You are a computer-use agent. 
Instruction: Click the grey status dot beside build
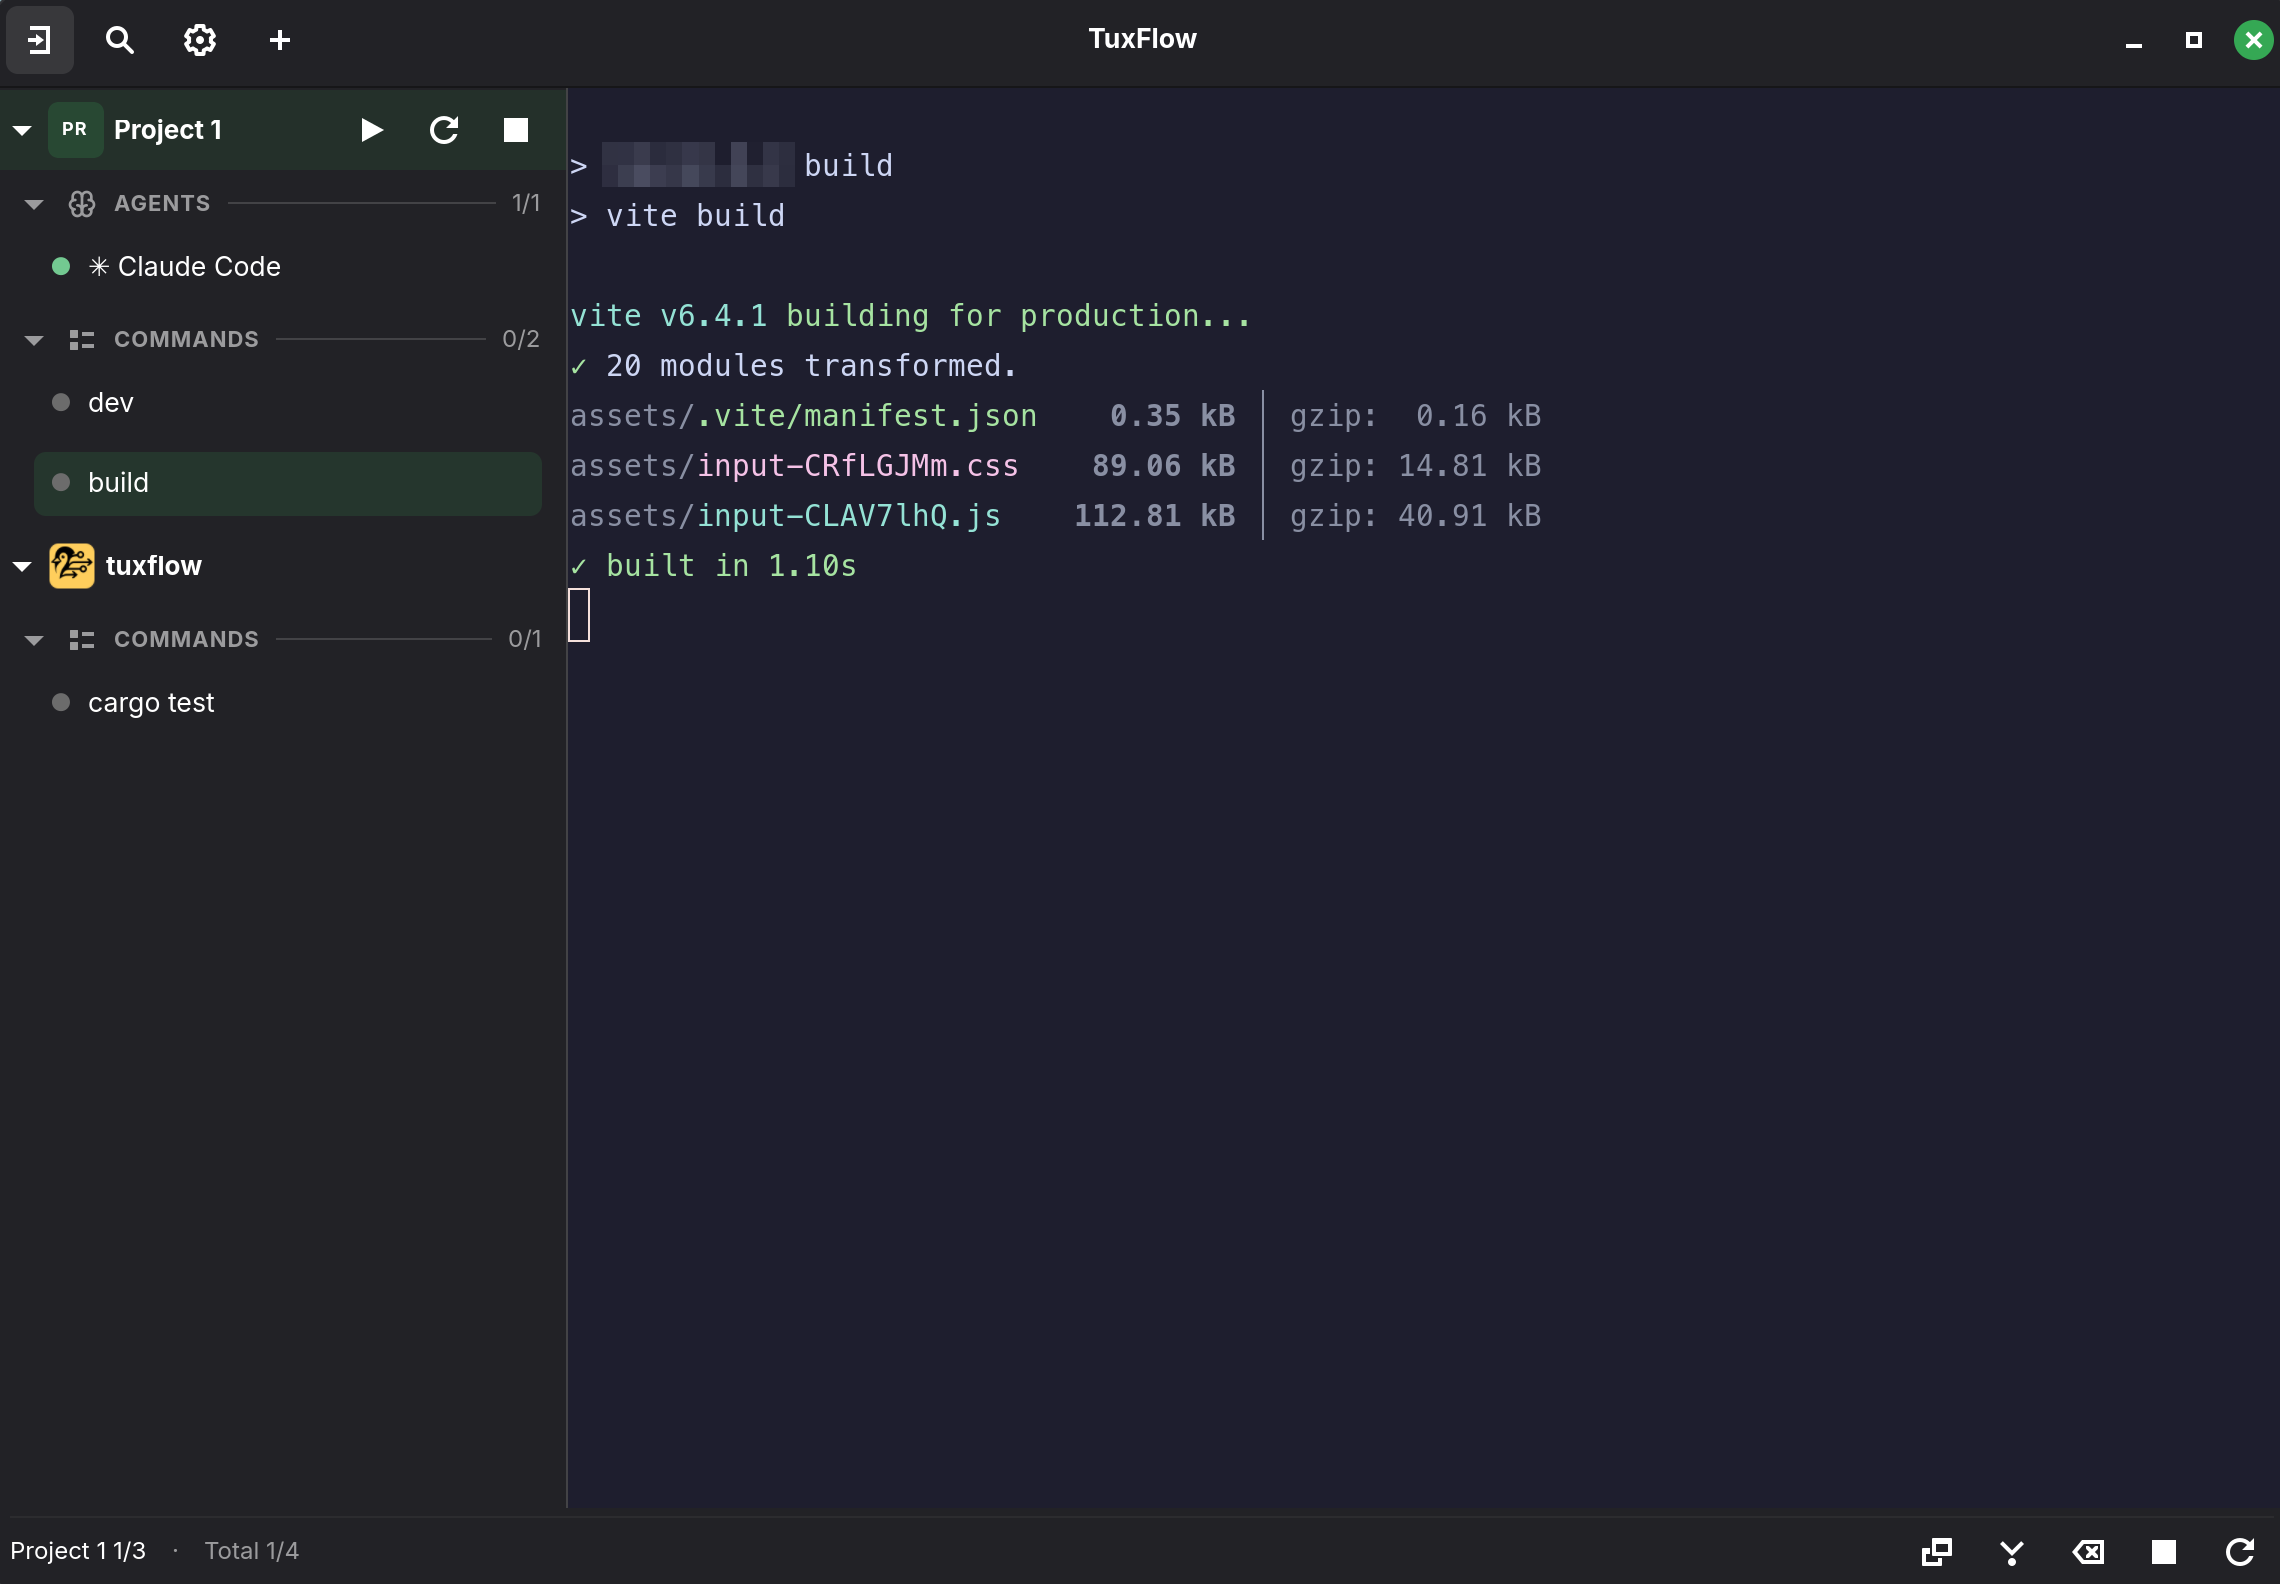tap(61, 483)
